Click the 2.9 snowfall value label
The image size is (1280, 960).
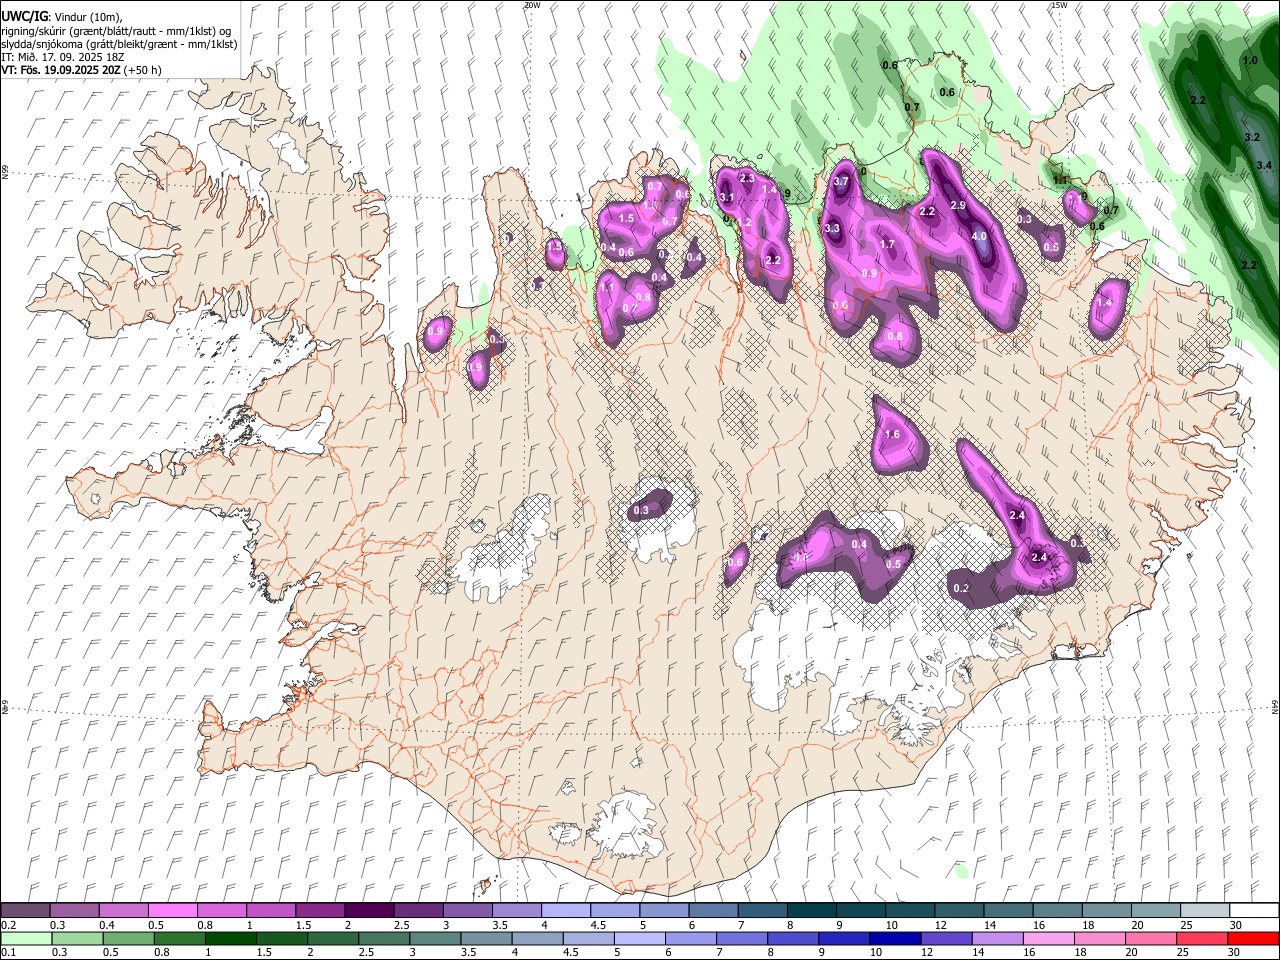958,205
